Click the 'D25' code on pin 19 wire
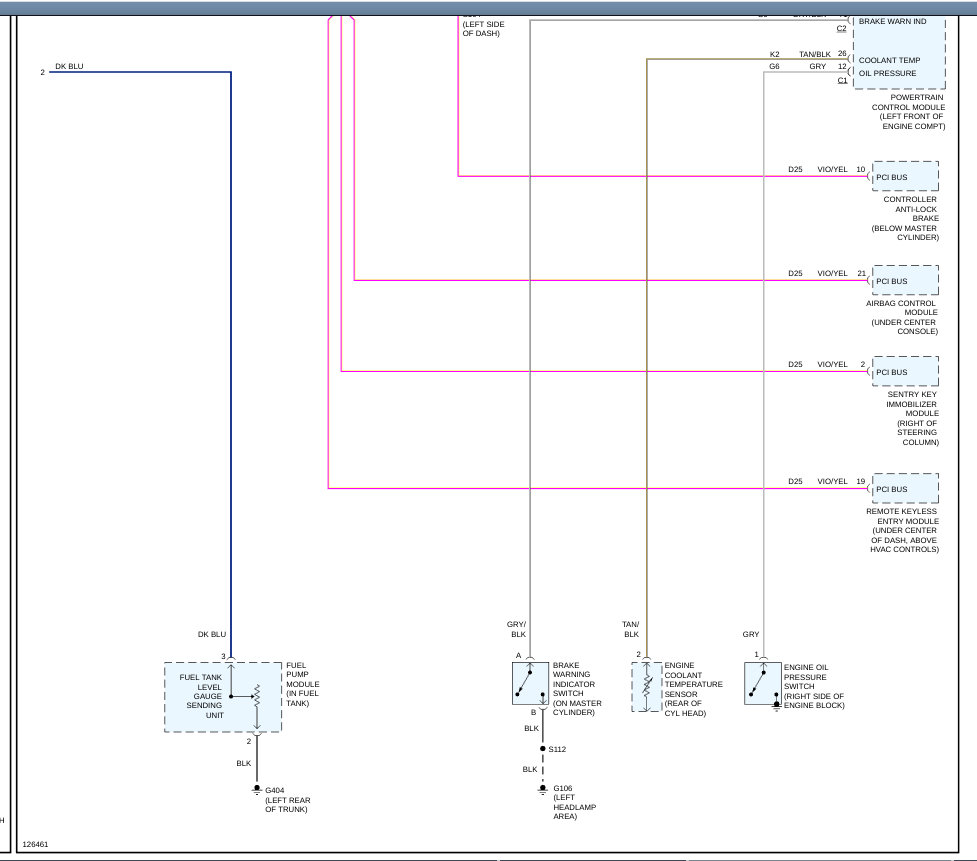Image resolution: width=977 pixels, height=861 pixels. (x=795, y=482)
